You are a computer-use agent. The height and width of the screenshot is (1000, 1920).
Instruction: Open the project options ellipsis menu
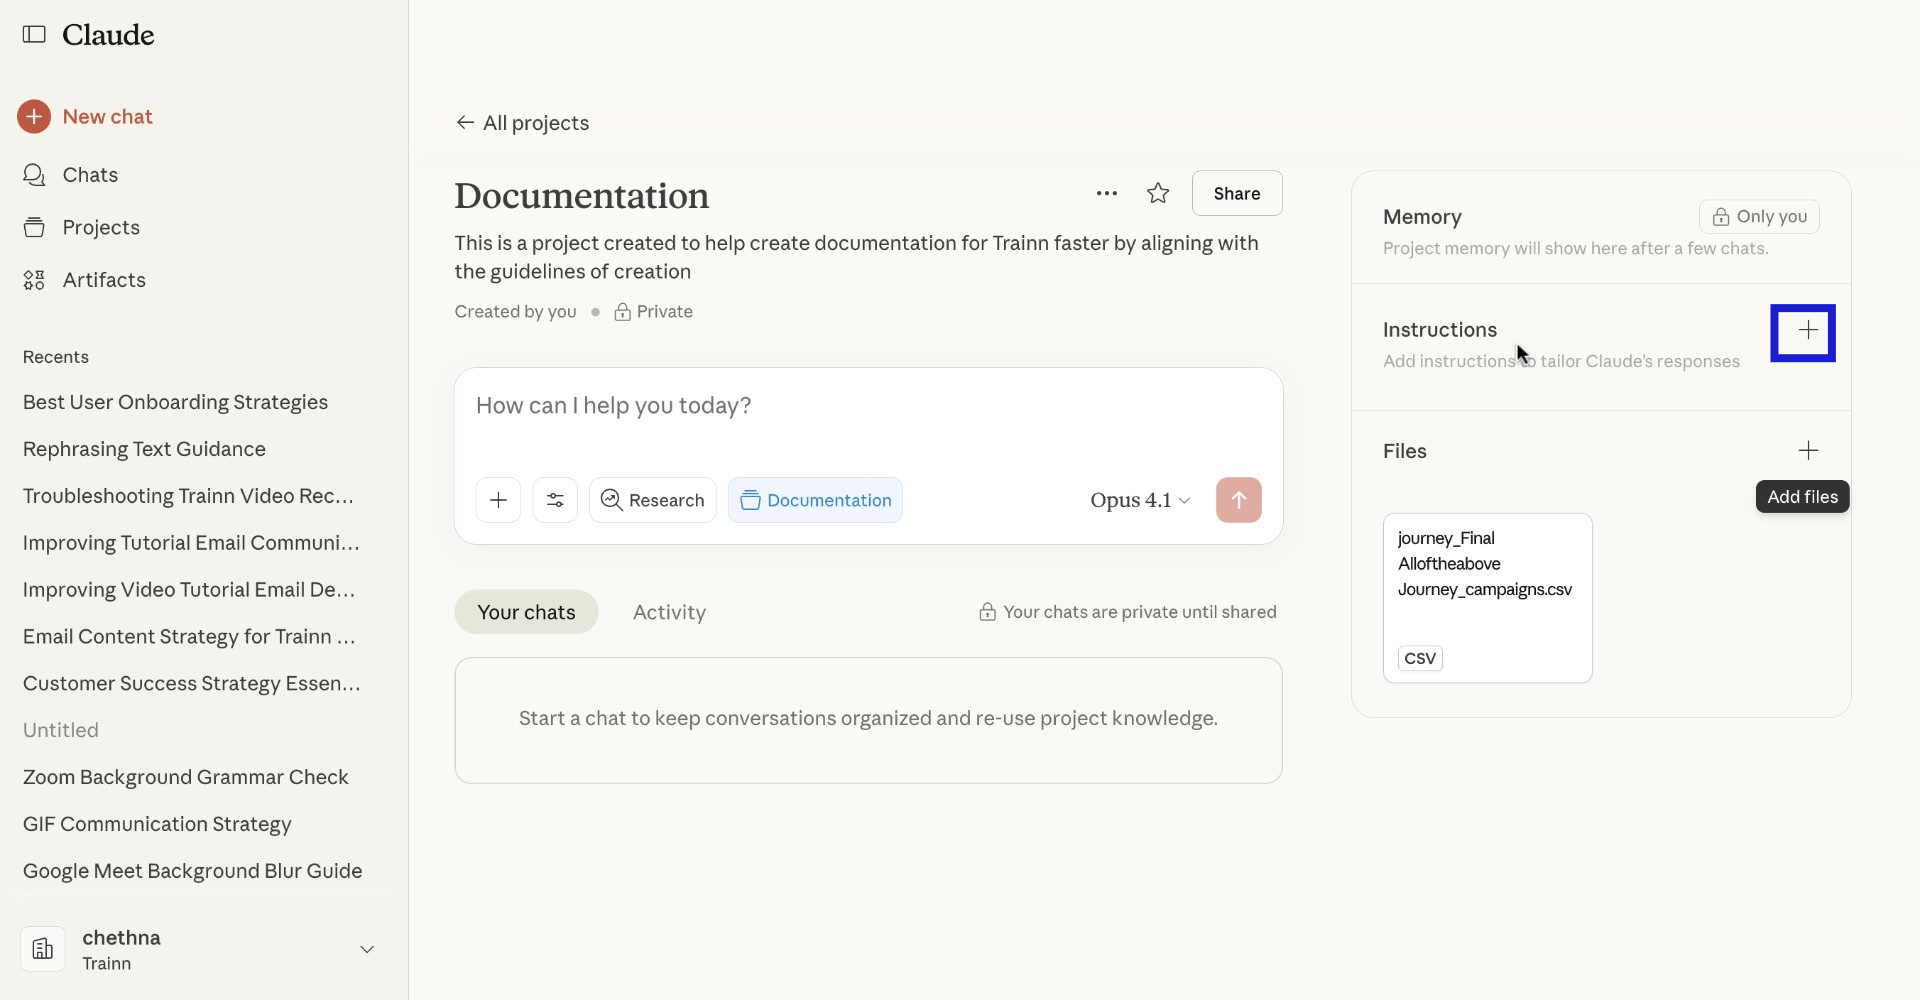point(1107,192)
